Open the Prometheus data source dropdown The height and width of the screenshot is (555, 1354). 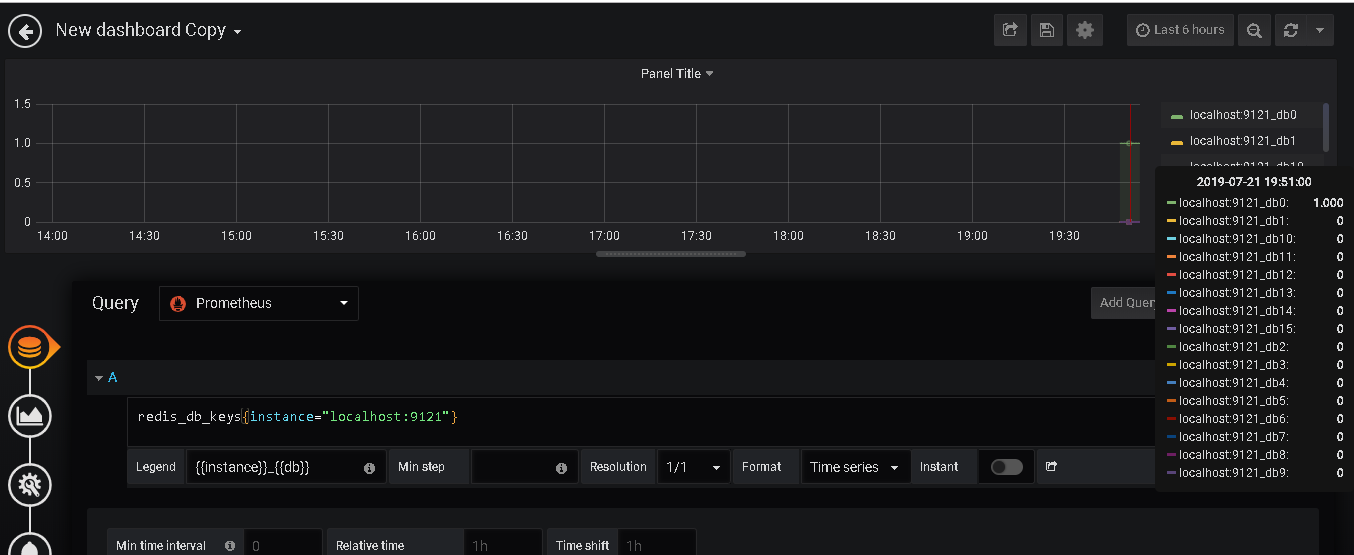[259, 303]
